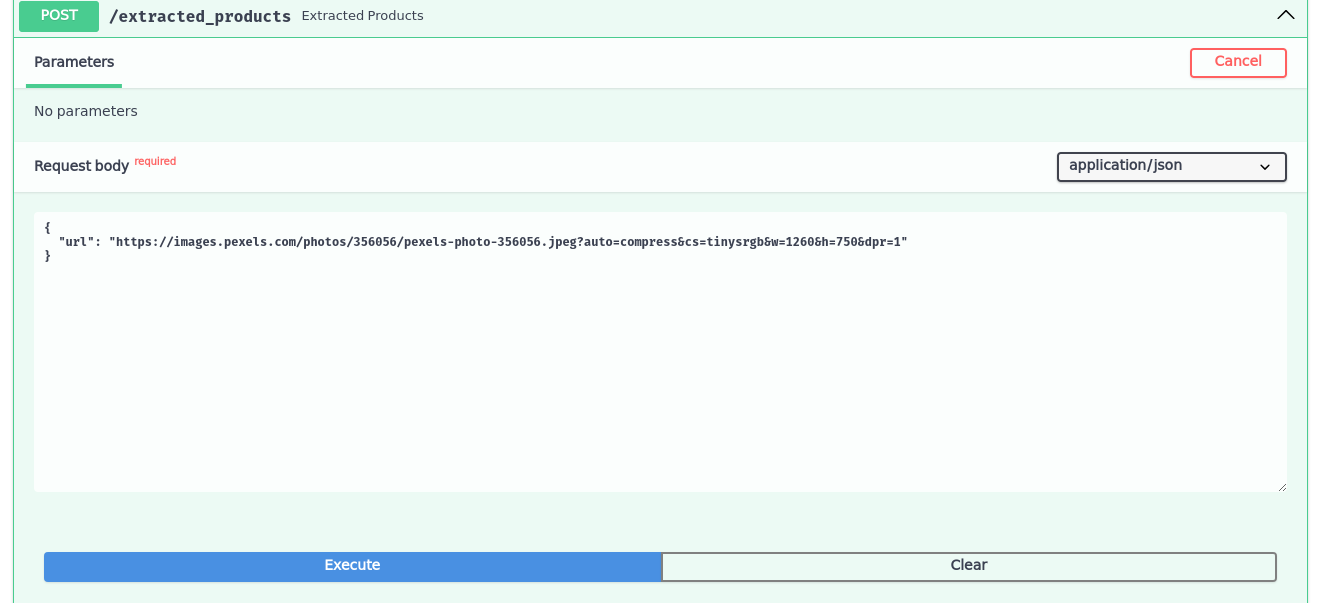Click the Request body label
Screen dimensions: 1317x603
pos(81,166)
